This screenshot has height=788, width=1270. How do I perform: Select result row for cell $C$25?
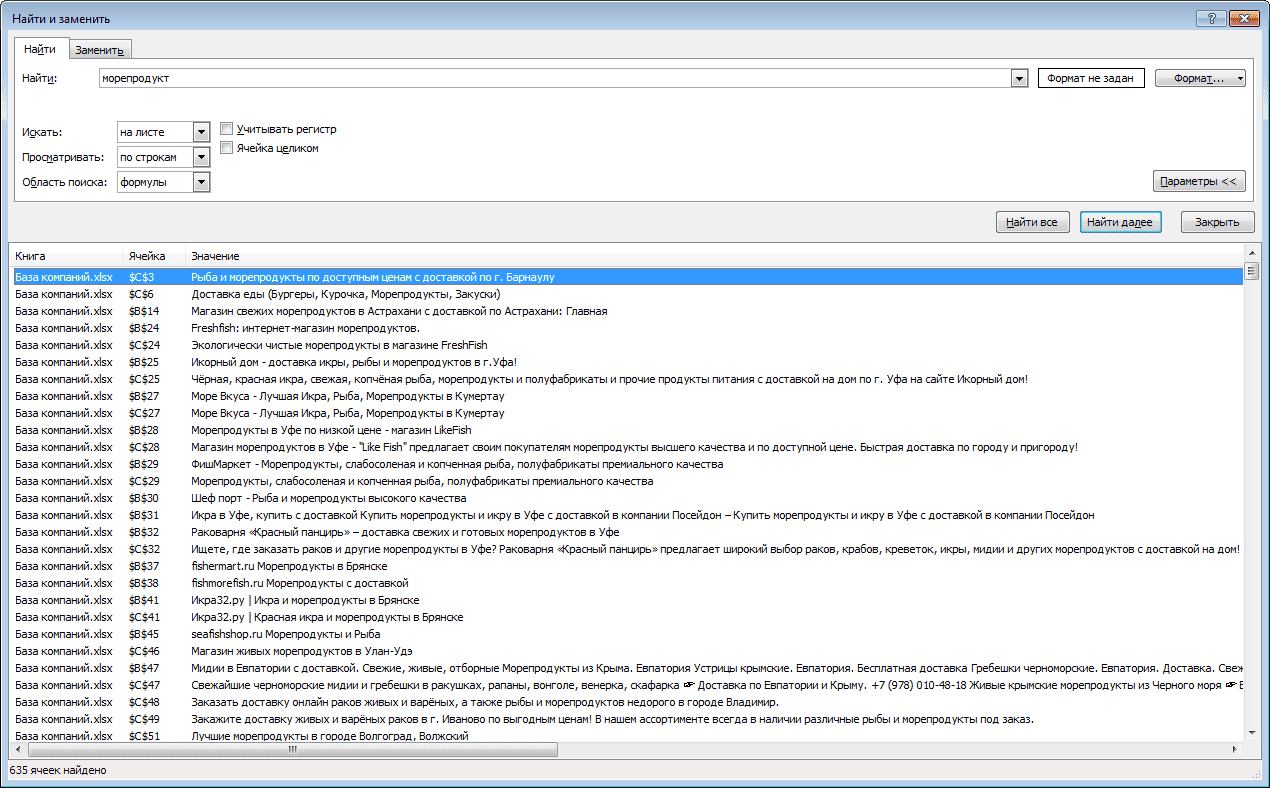[x=627, y=379]
